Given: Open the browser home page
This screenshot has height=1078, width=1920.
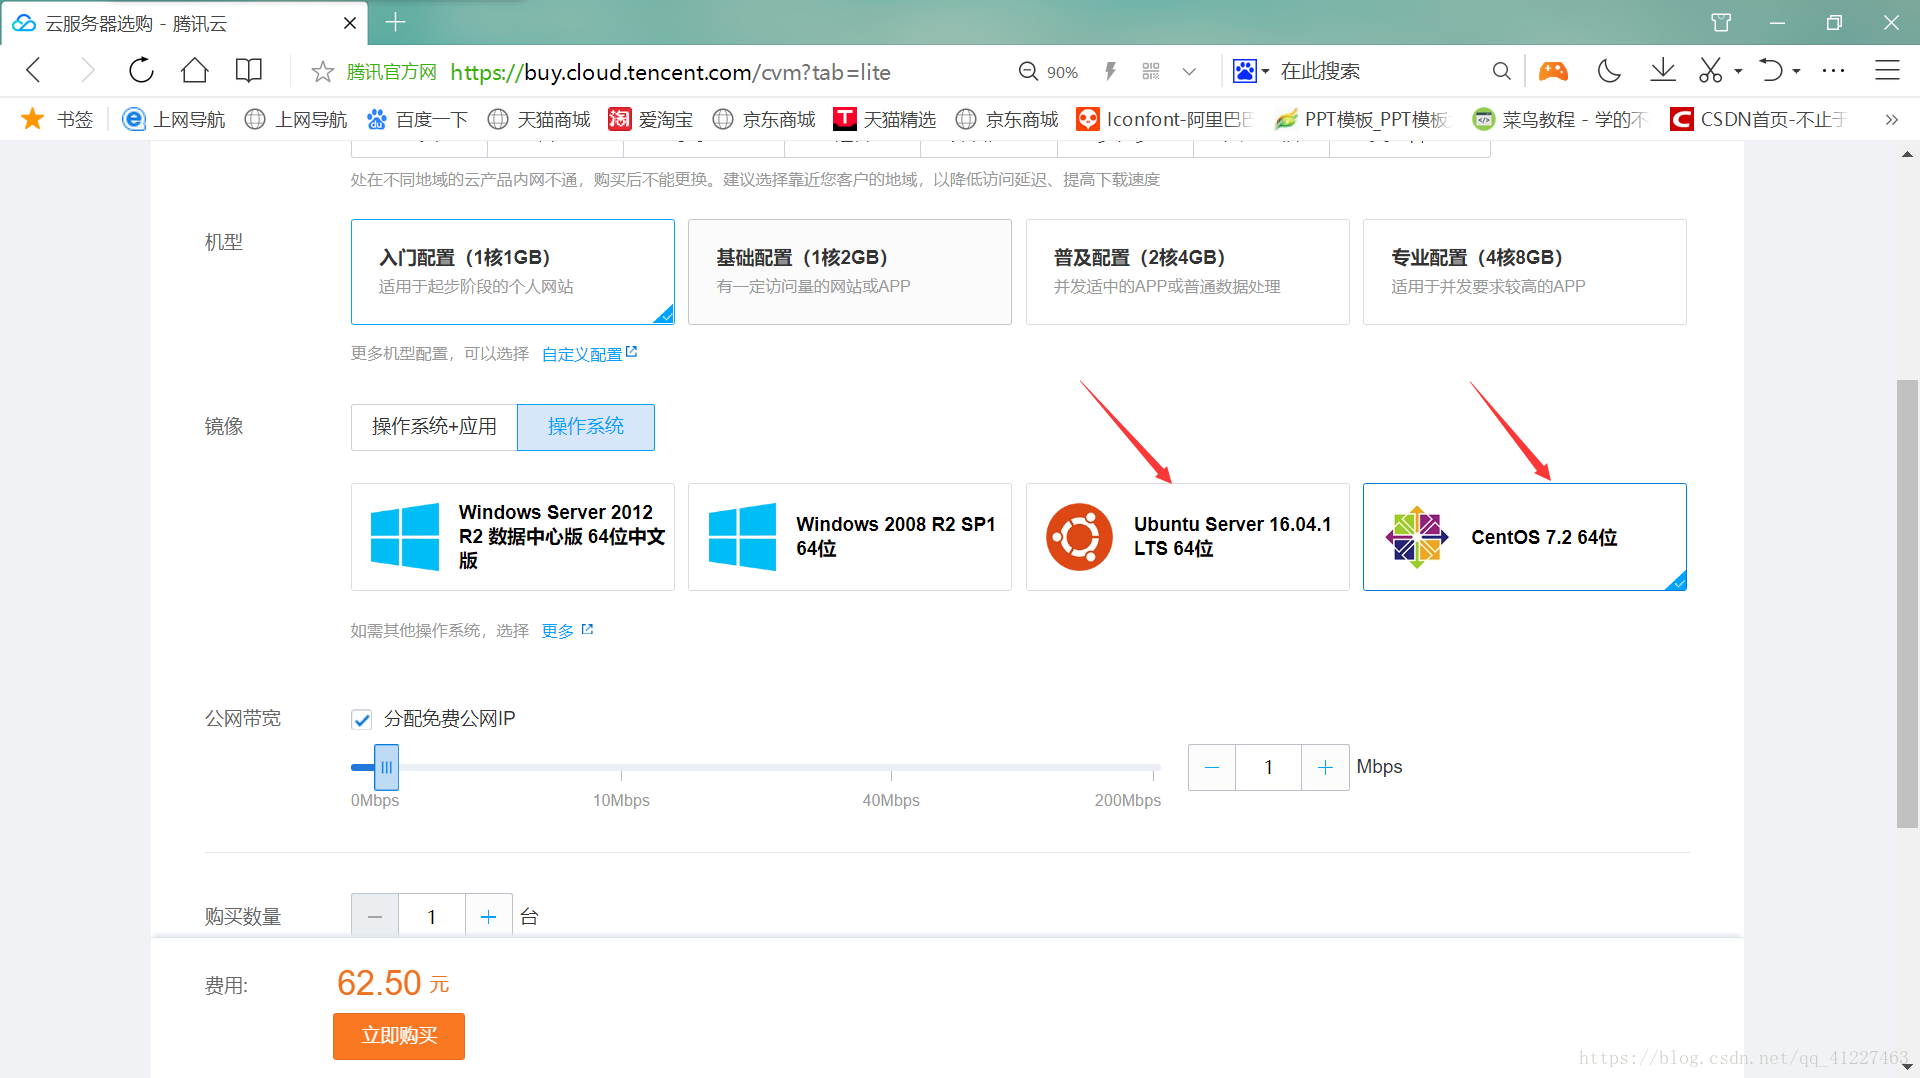Looking at the screenshot, I should click(x=195, y=71).
